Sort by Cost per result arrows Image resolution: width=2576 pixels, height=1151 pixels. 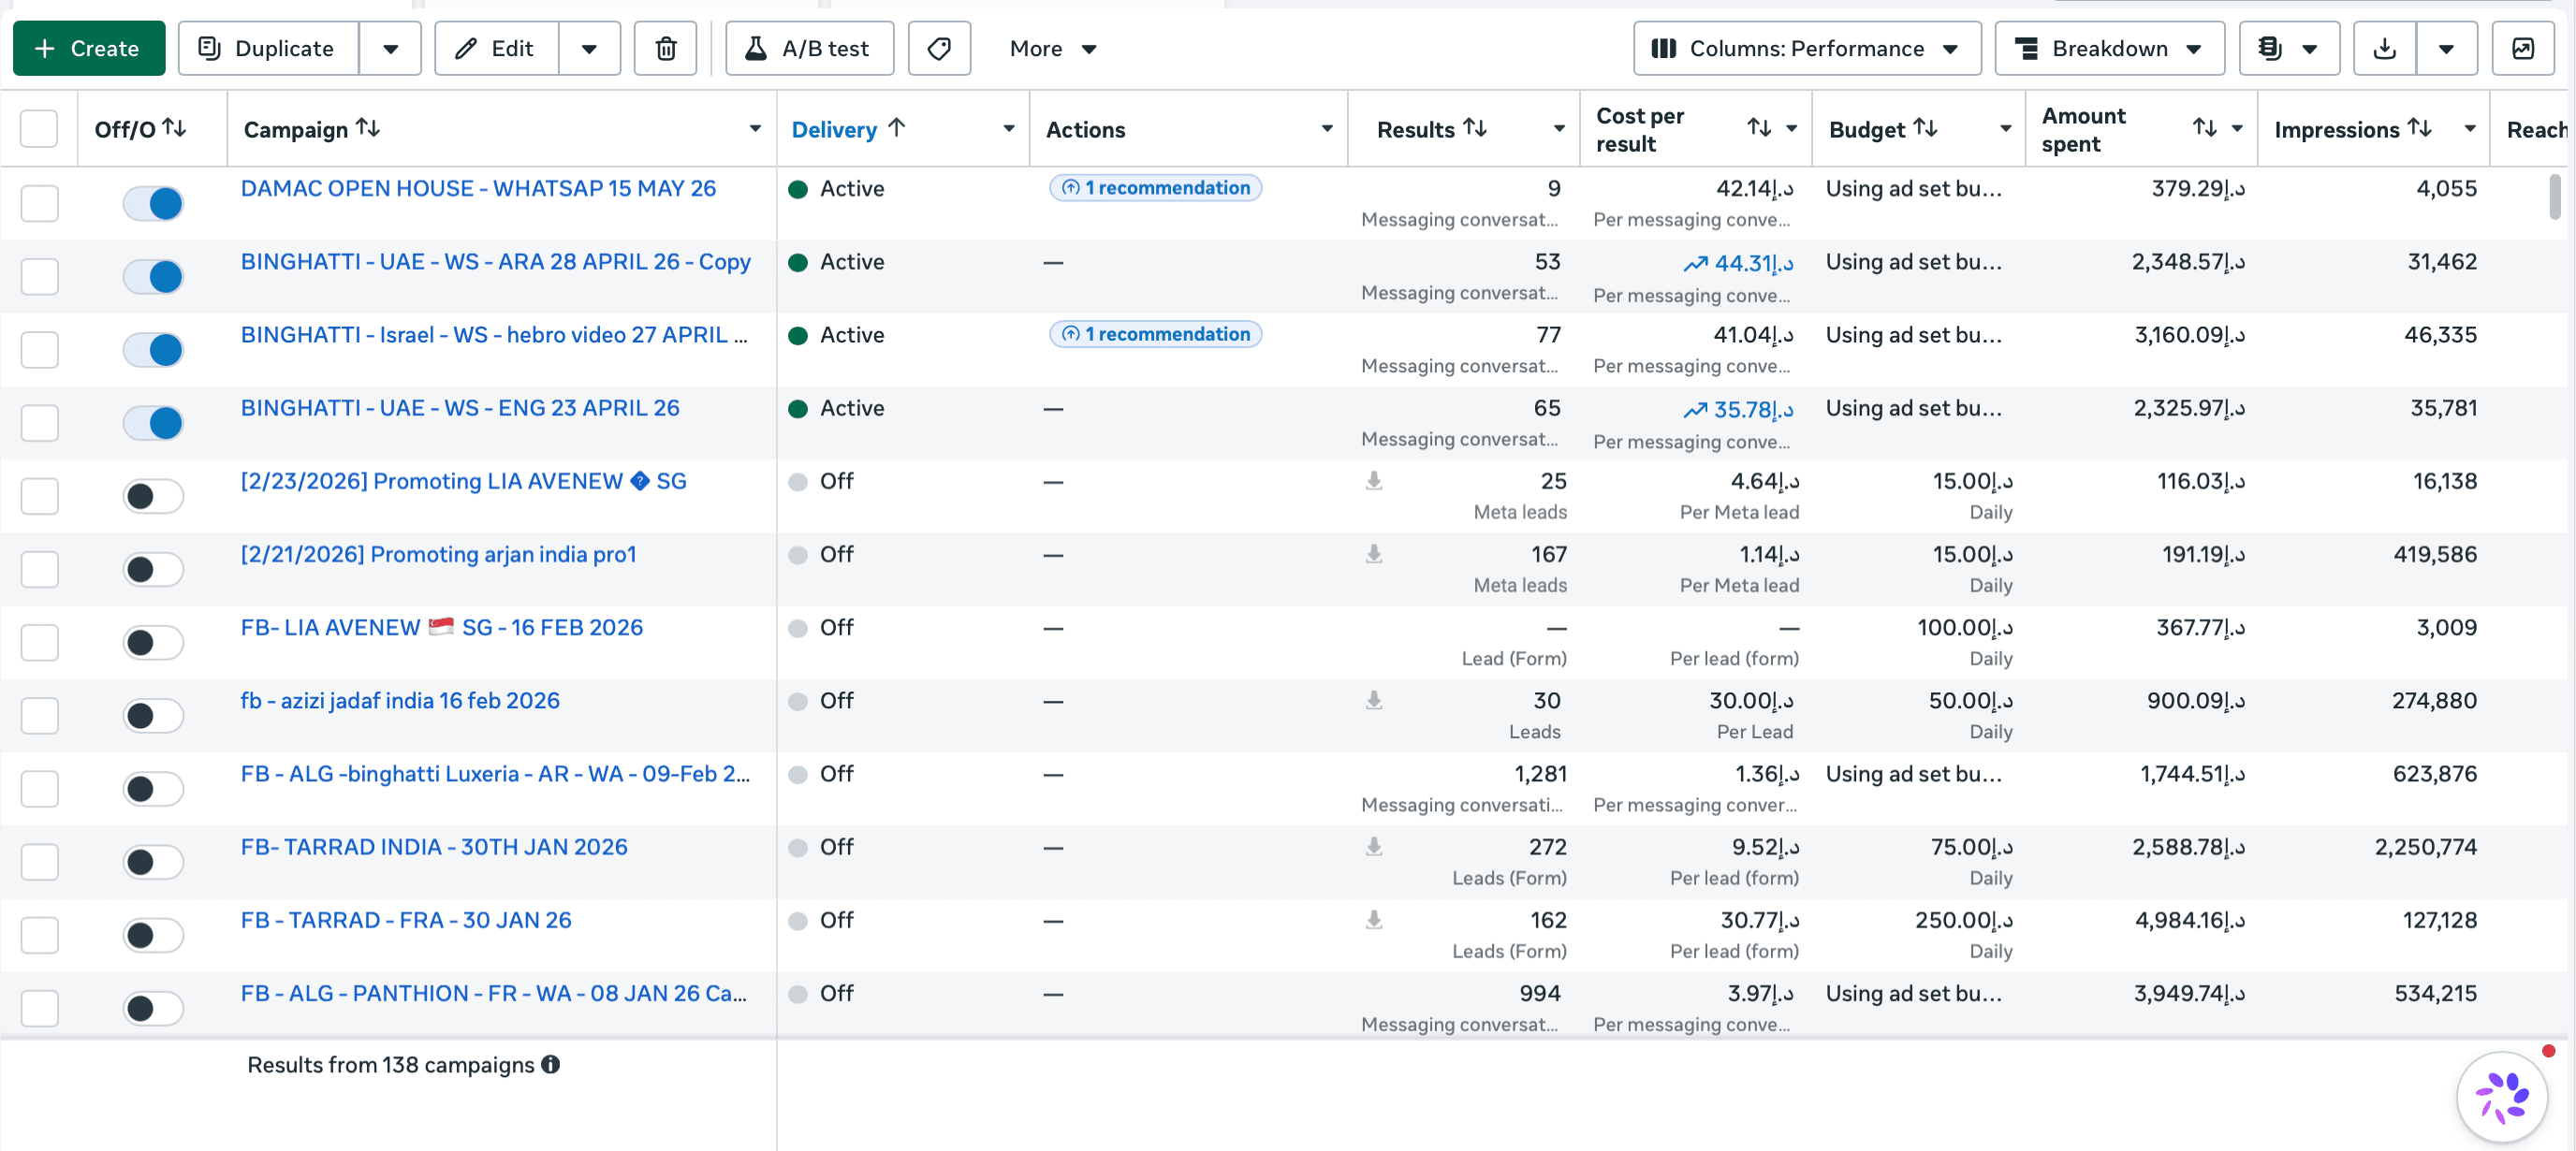click(1759, 128)
